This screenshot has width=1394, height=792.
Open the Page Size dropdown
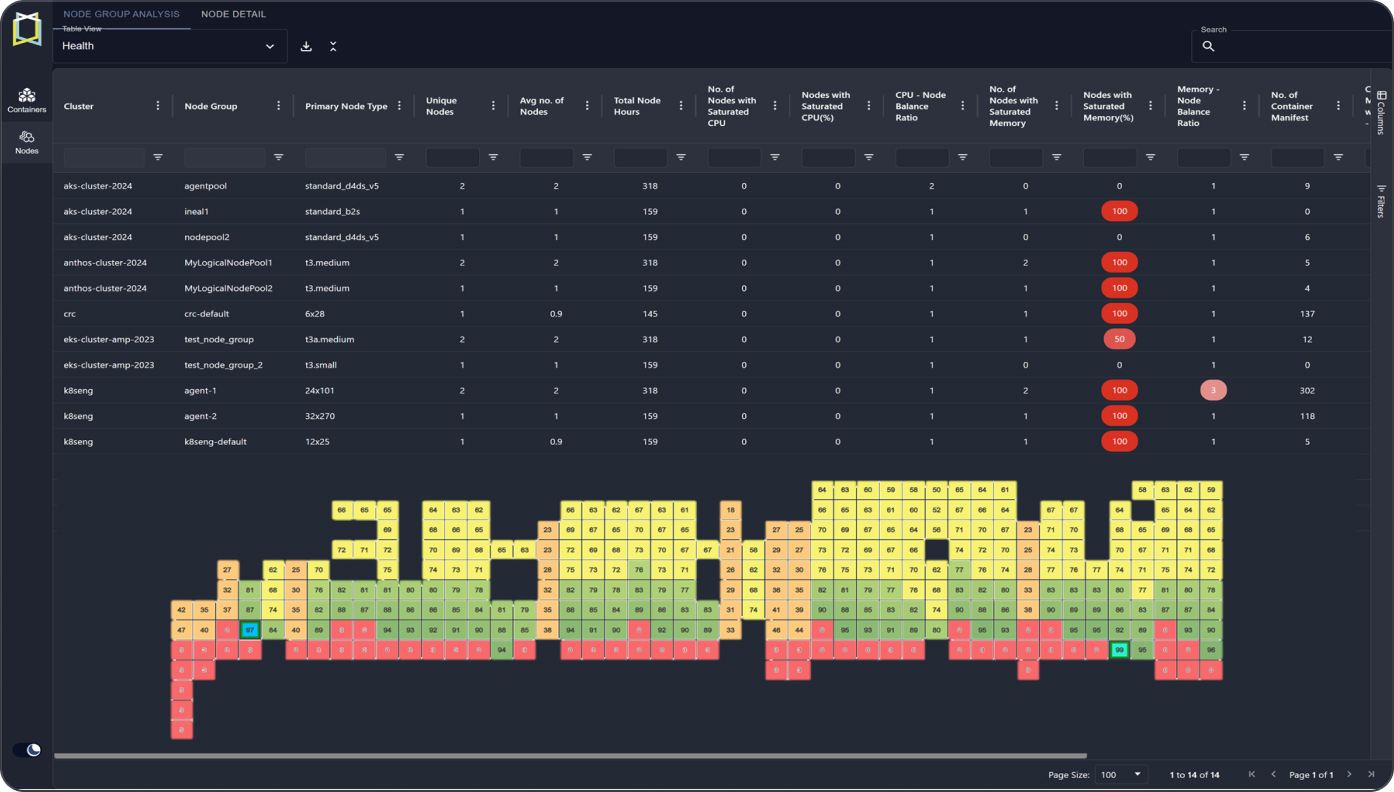(x=1121, y=775)
